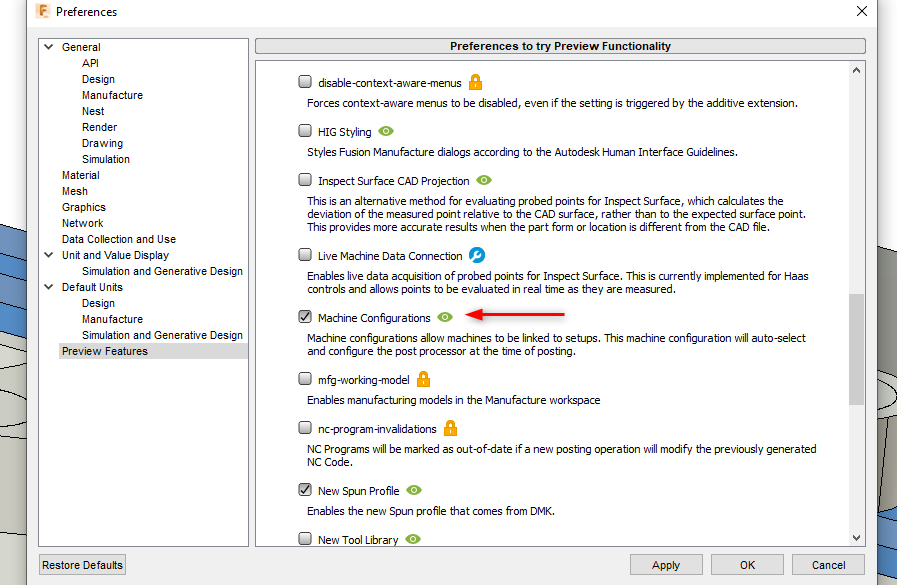The image size is (897, 585).
Task: Disable the Machine Configurations checkbox
Action: click(x=304, y=316)
